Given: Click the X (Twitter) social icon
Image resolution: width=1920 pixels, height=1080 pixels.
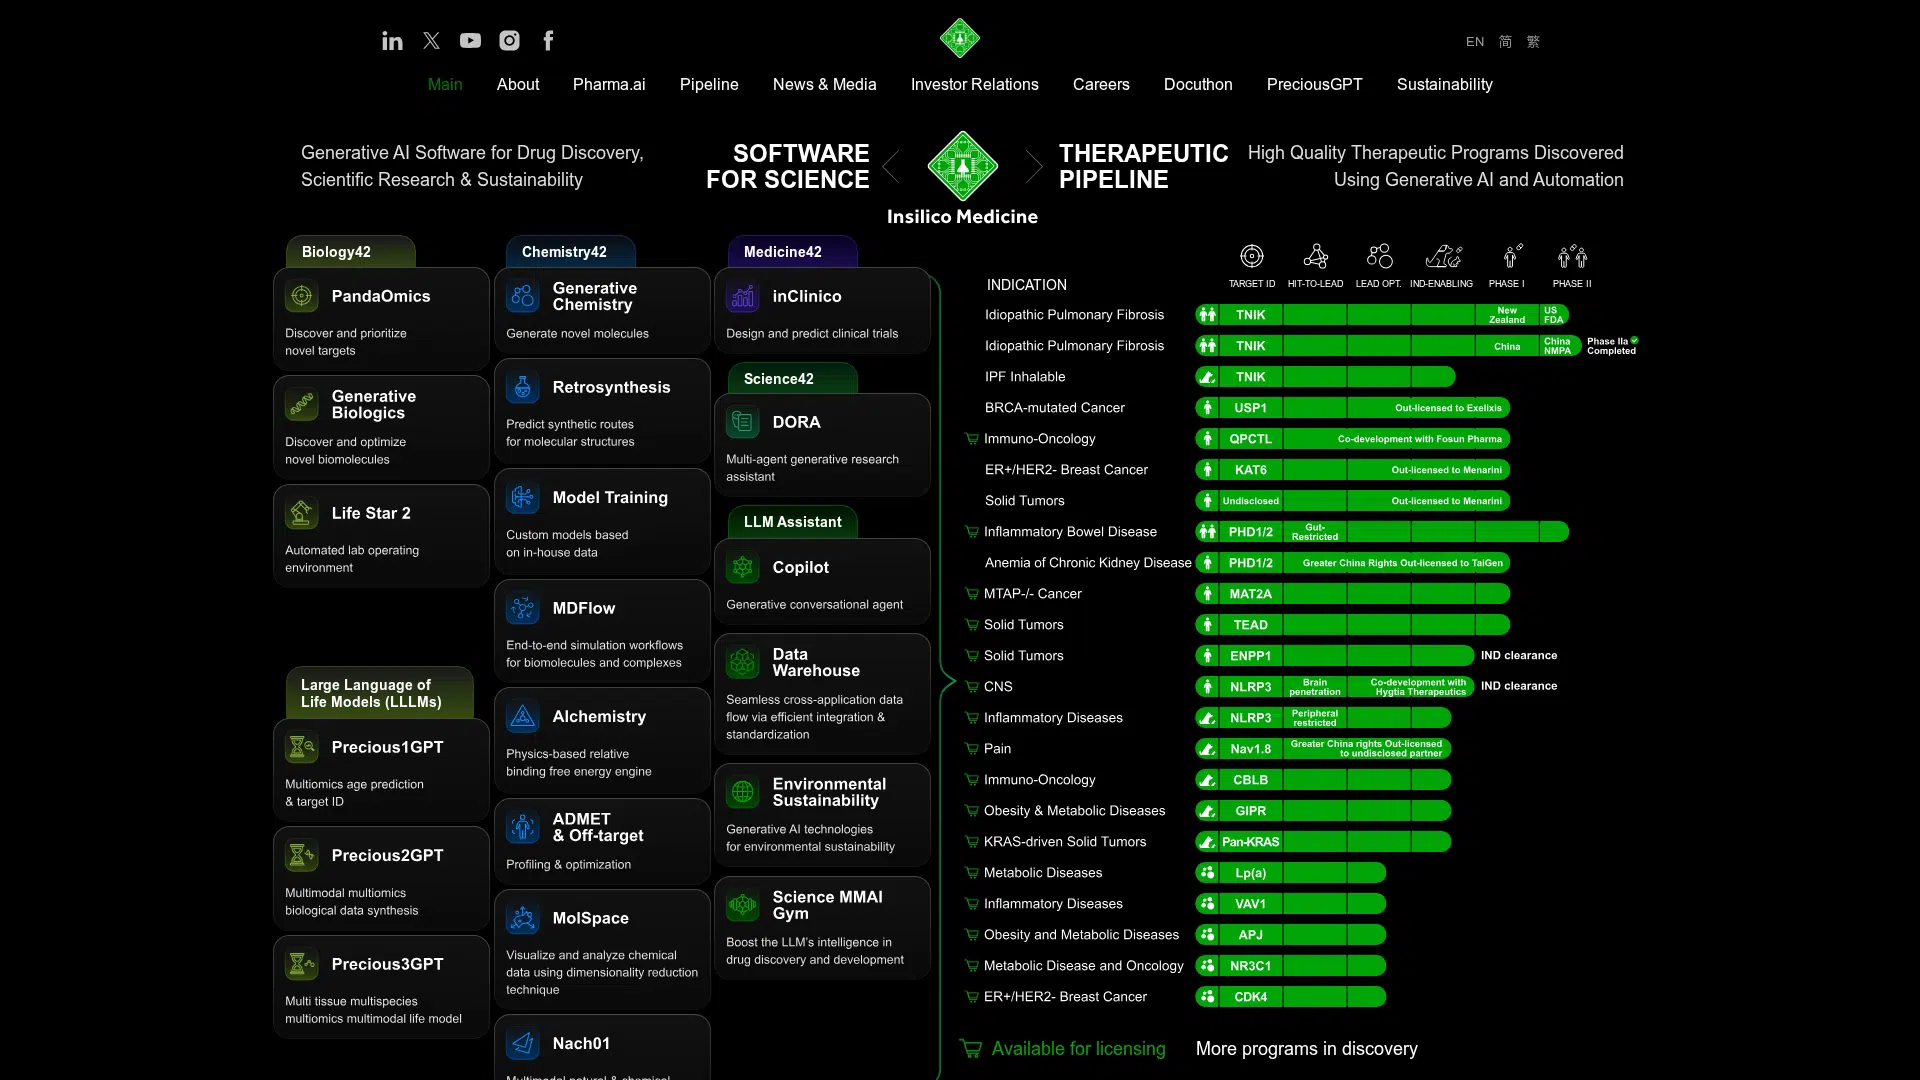Looking at the screenshot, I should (431, 41).
